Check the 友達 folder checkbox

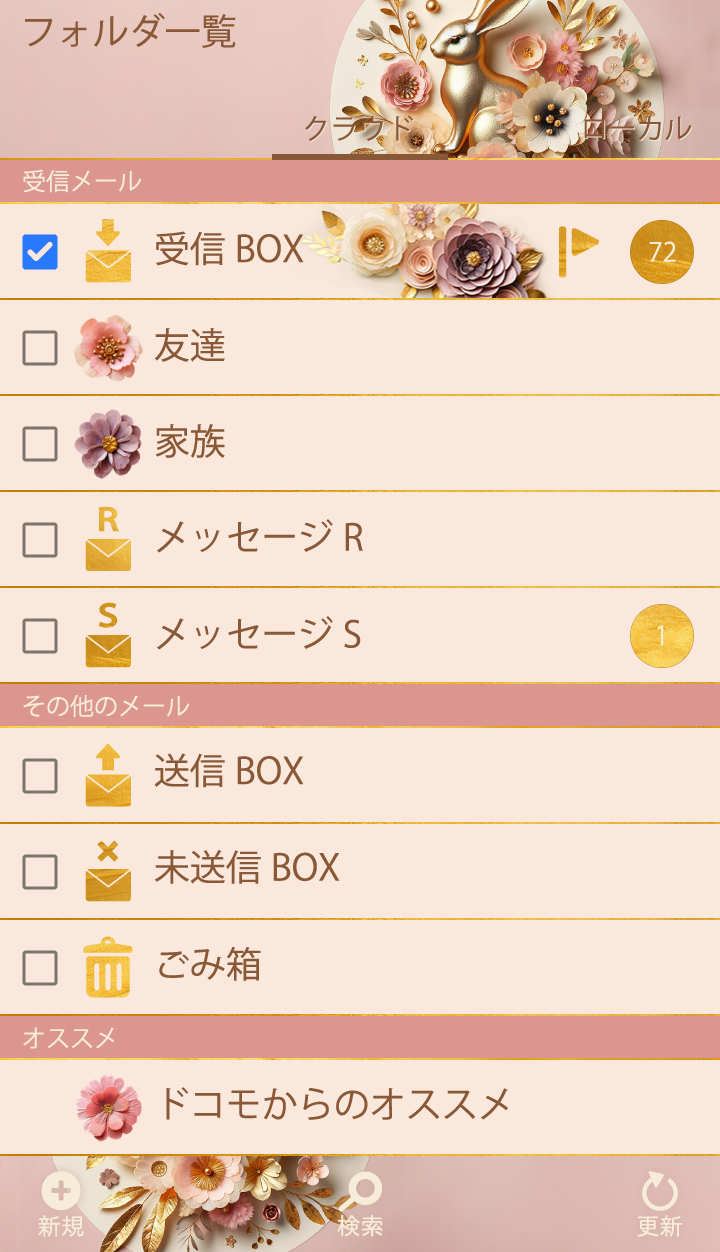pyautogui.click(x=40, y=347)
